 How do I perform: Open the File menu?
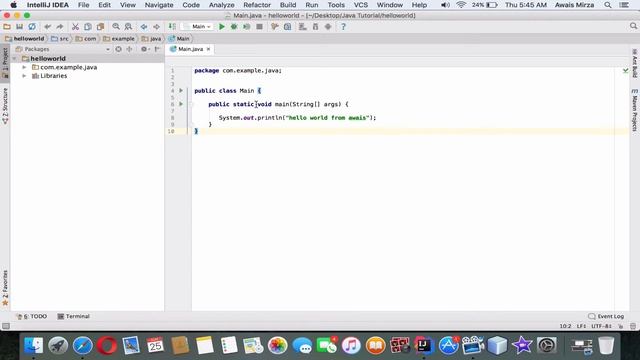(83, 5)
